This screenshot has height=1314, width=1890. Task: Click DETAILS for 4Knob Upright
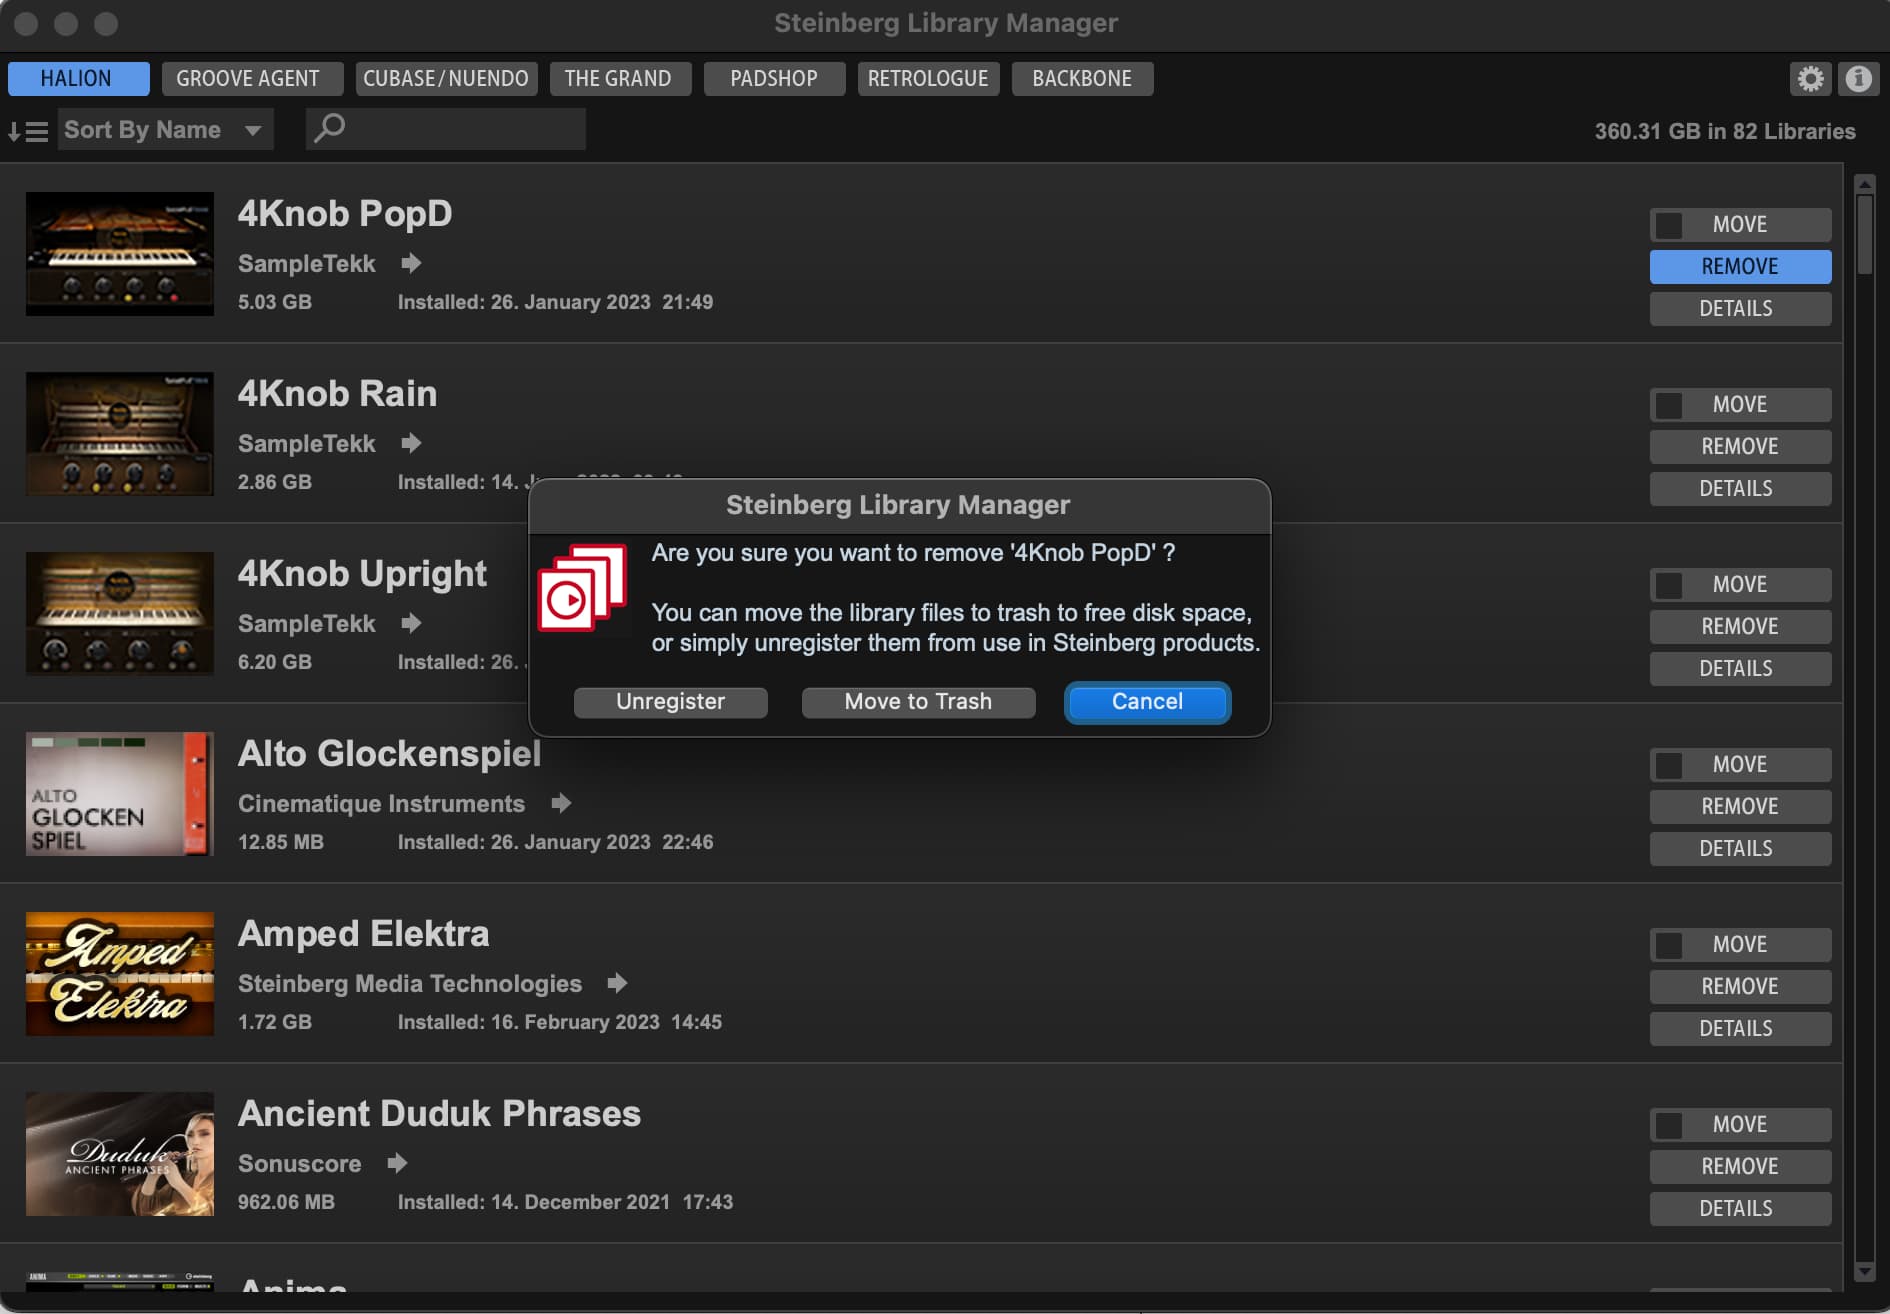click(1740, 669)
